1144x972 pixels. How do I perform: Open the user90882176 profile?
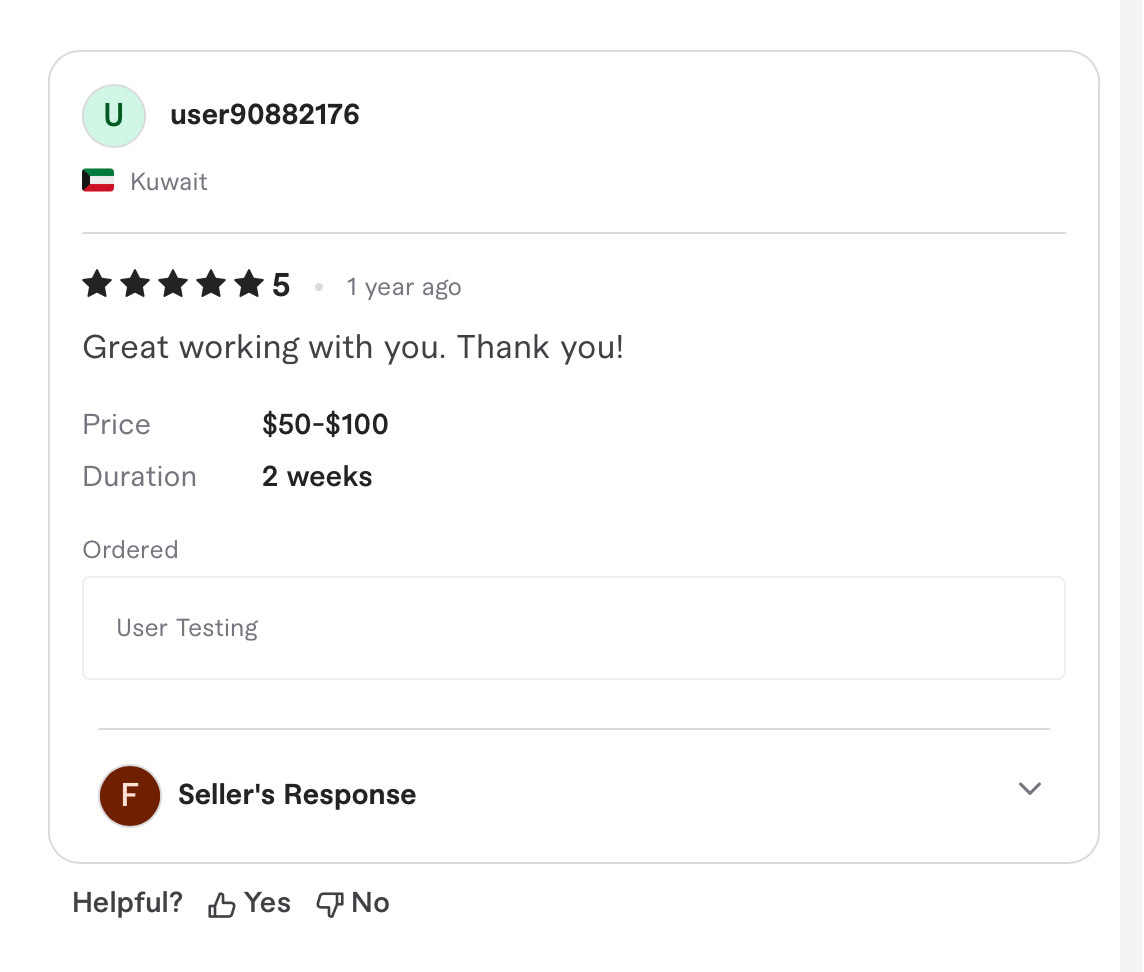point(264,114)
